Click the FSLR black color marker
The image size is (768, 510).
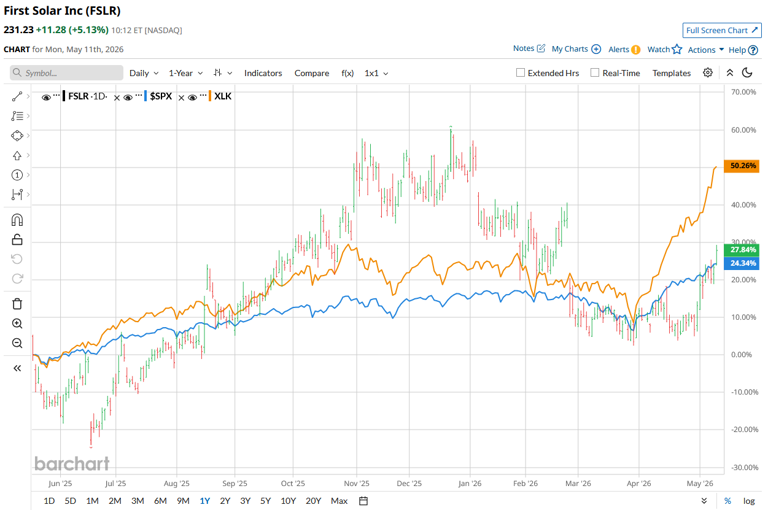tap(64, 96)
